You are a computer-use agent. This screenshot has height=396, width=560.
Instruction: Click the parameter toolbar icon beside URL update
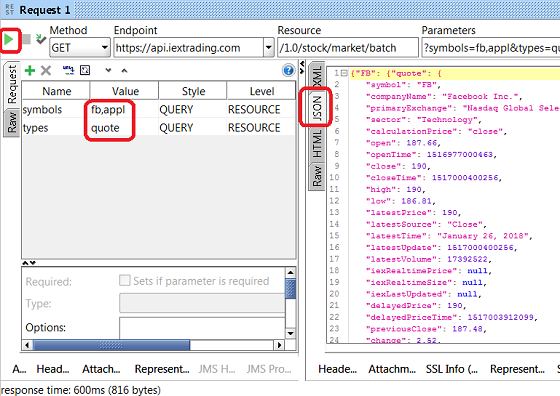tap(85, 70)
